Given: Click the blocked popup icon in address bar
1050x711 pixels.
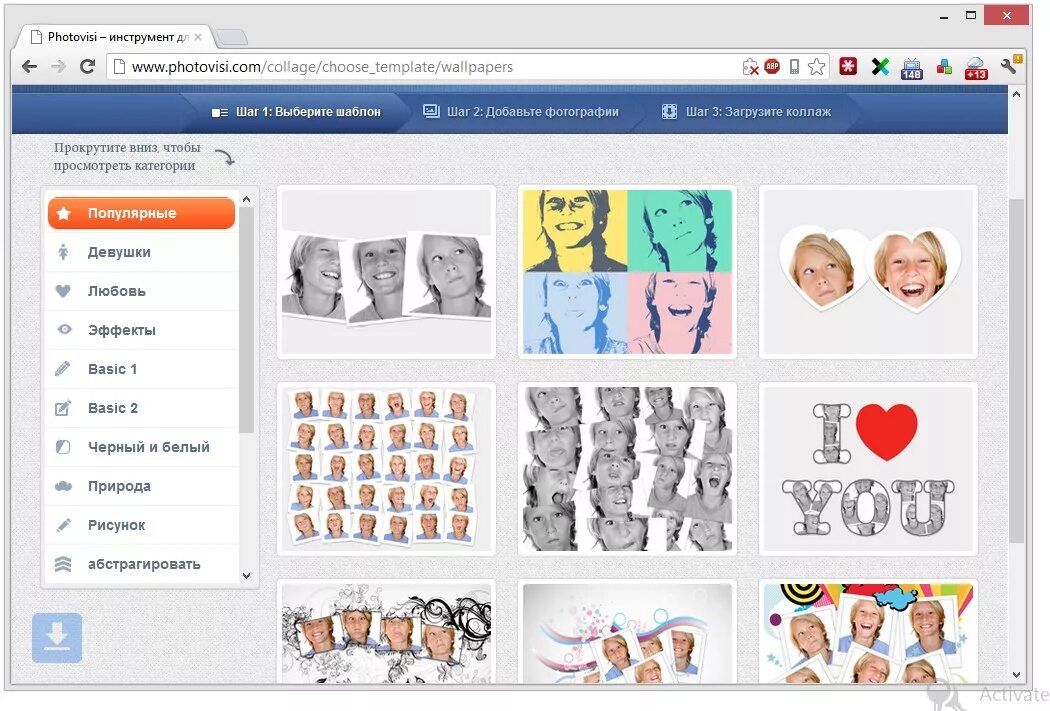Looking at the screenshot, I should 750,66.
